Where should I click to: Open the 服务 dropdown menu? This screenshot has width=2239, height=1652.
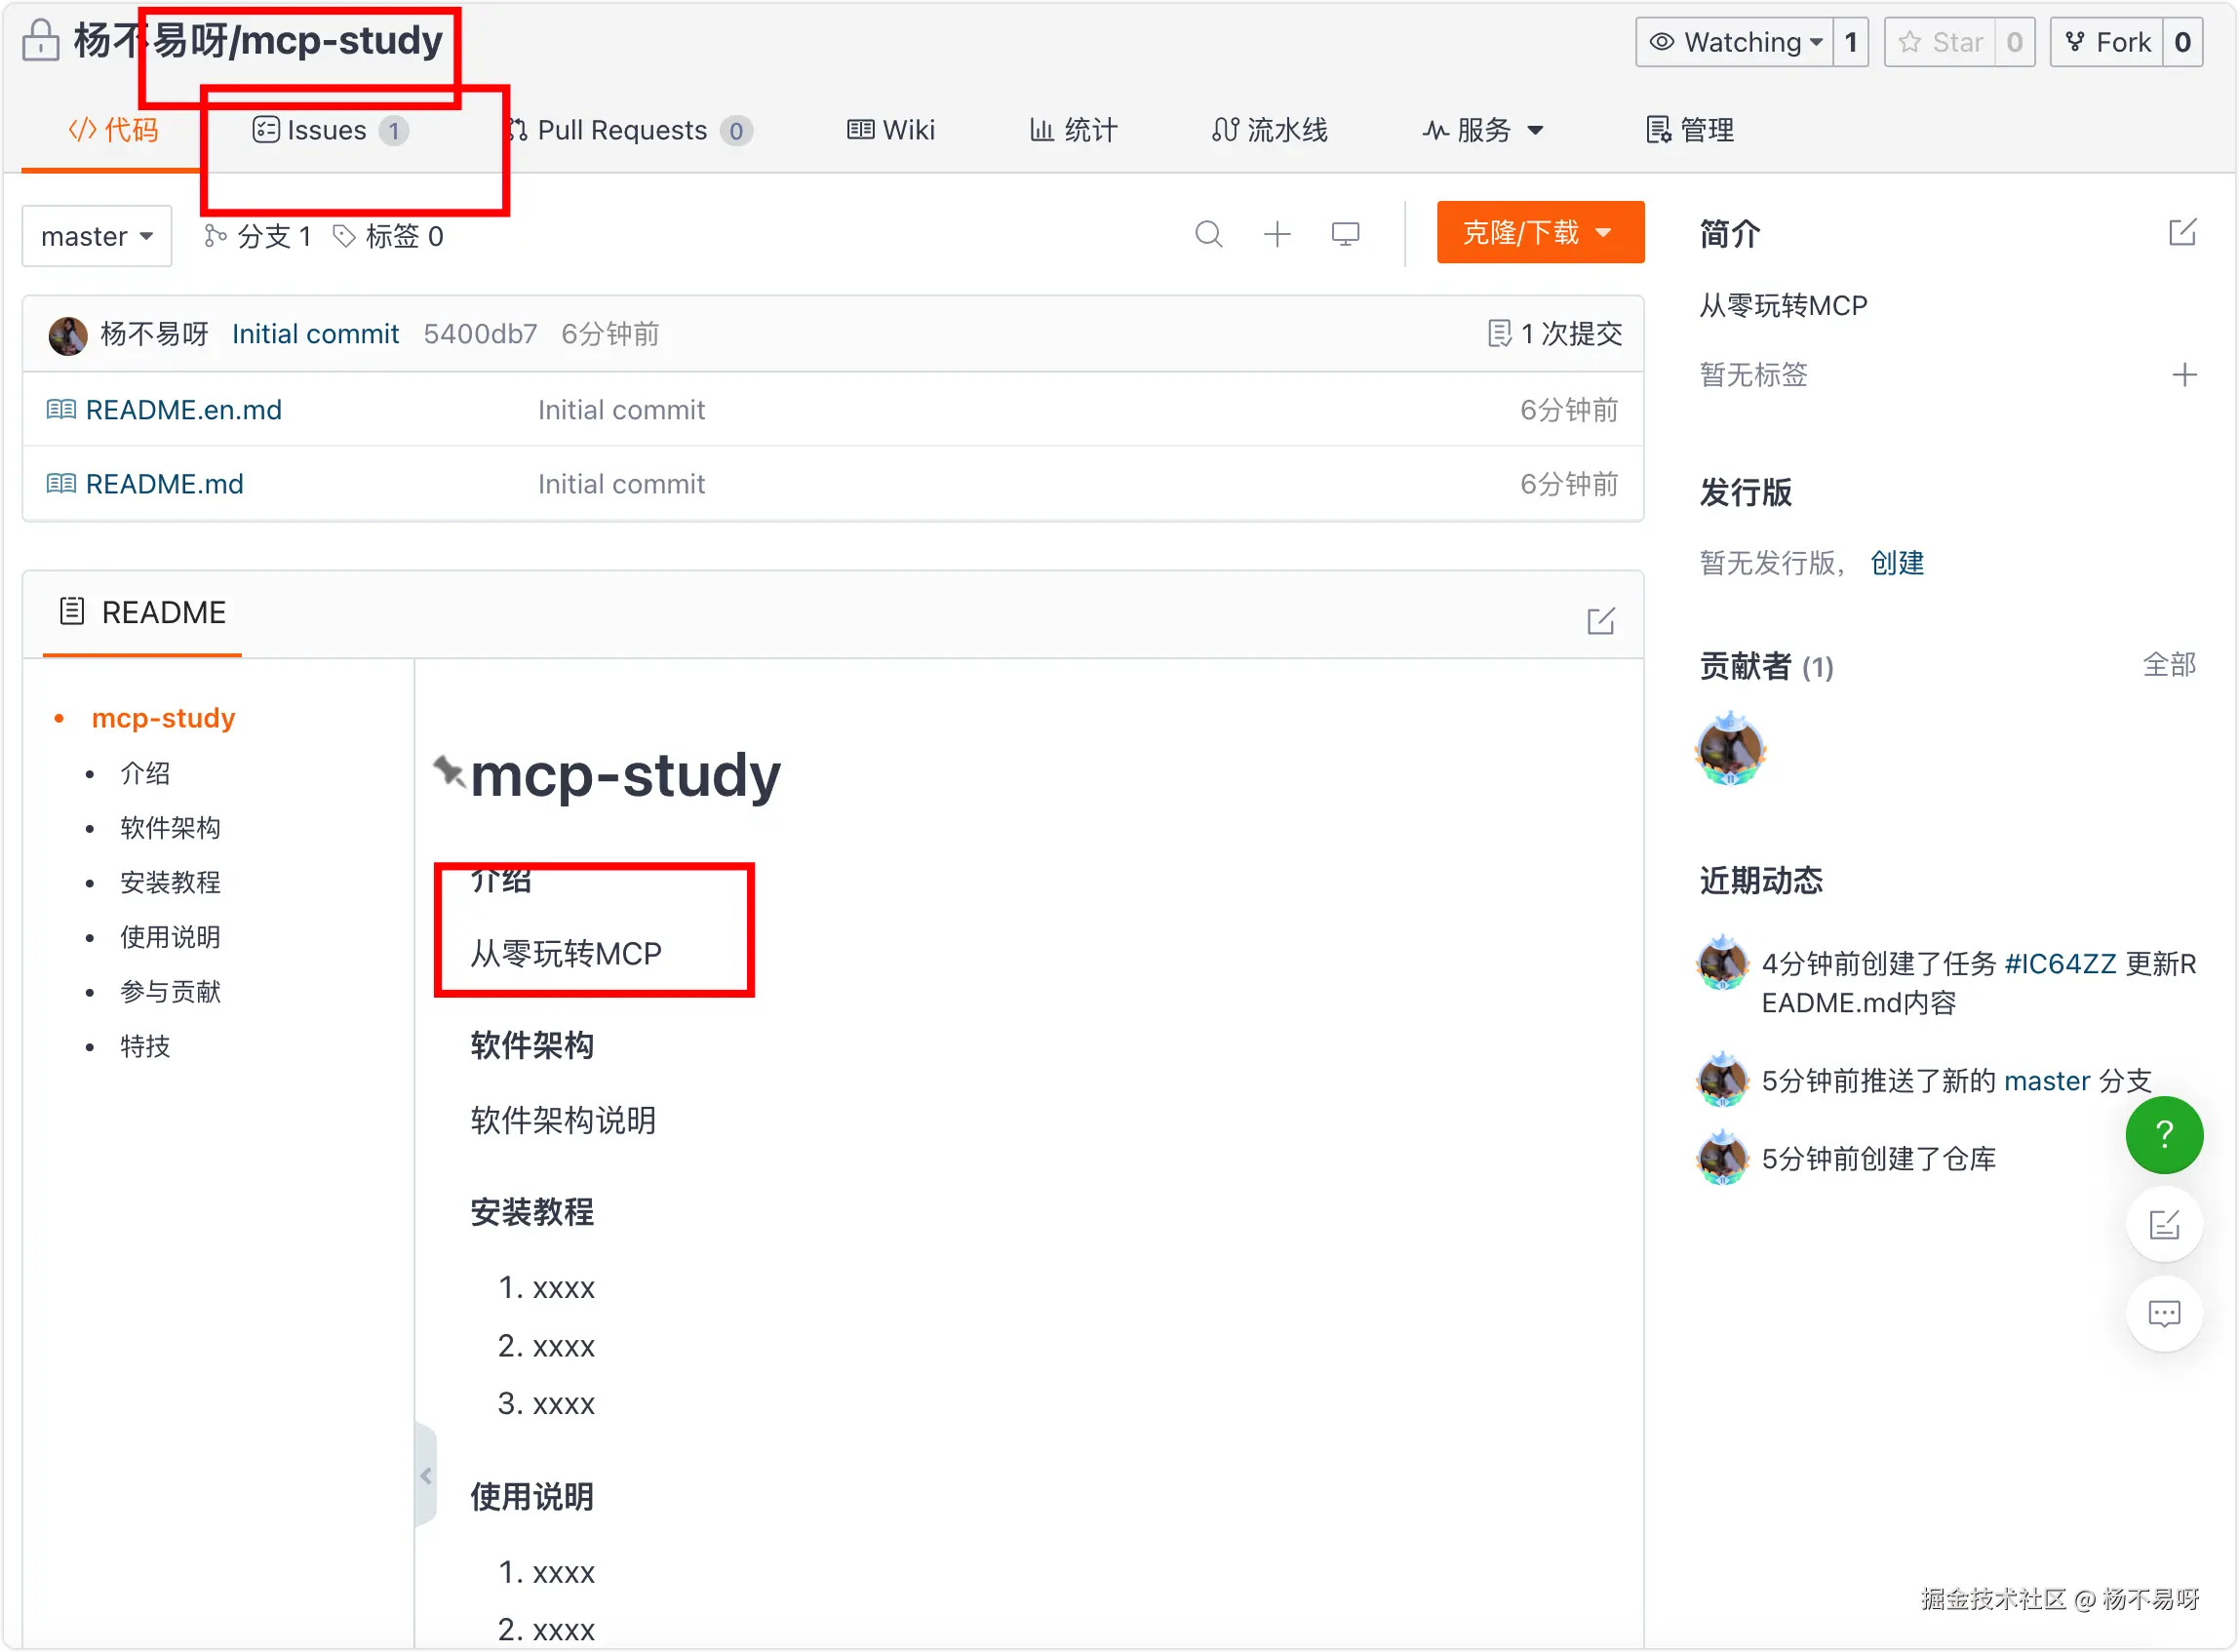pyautogui.click(x=1484, y=130)
